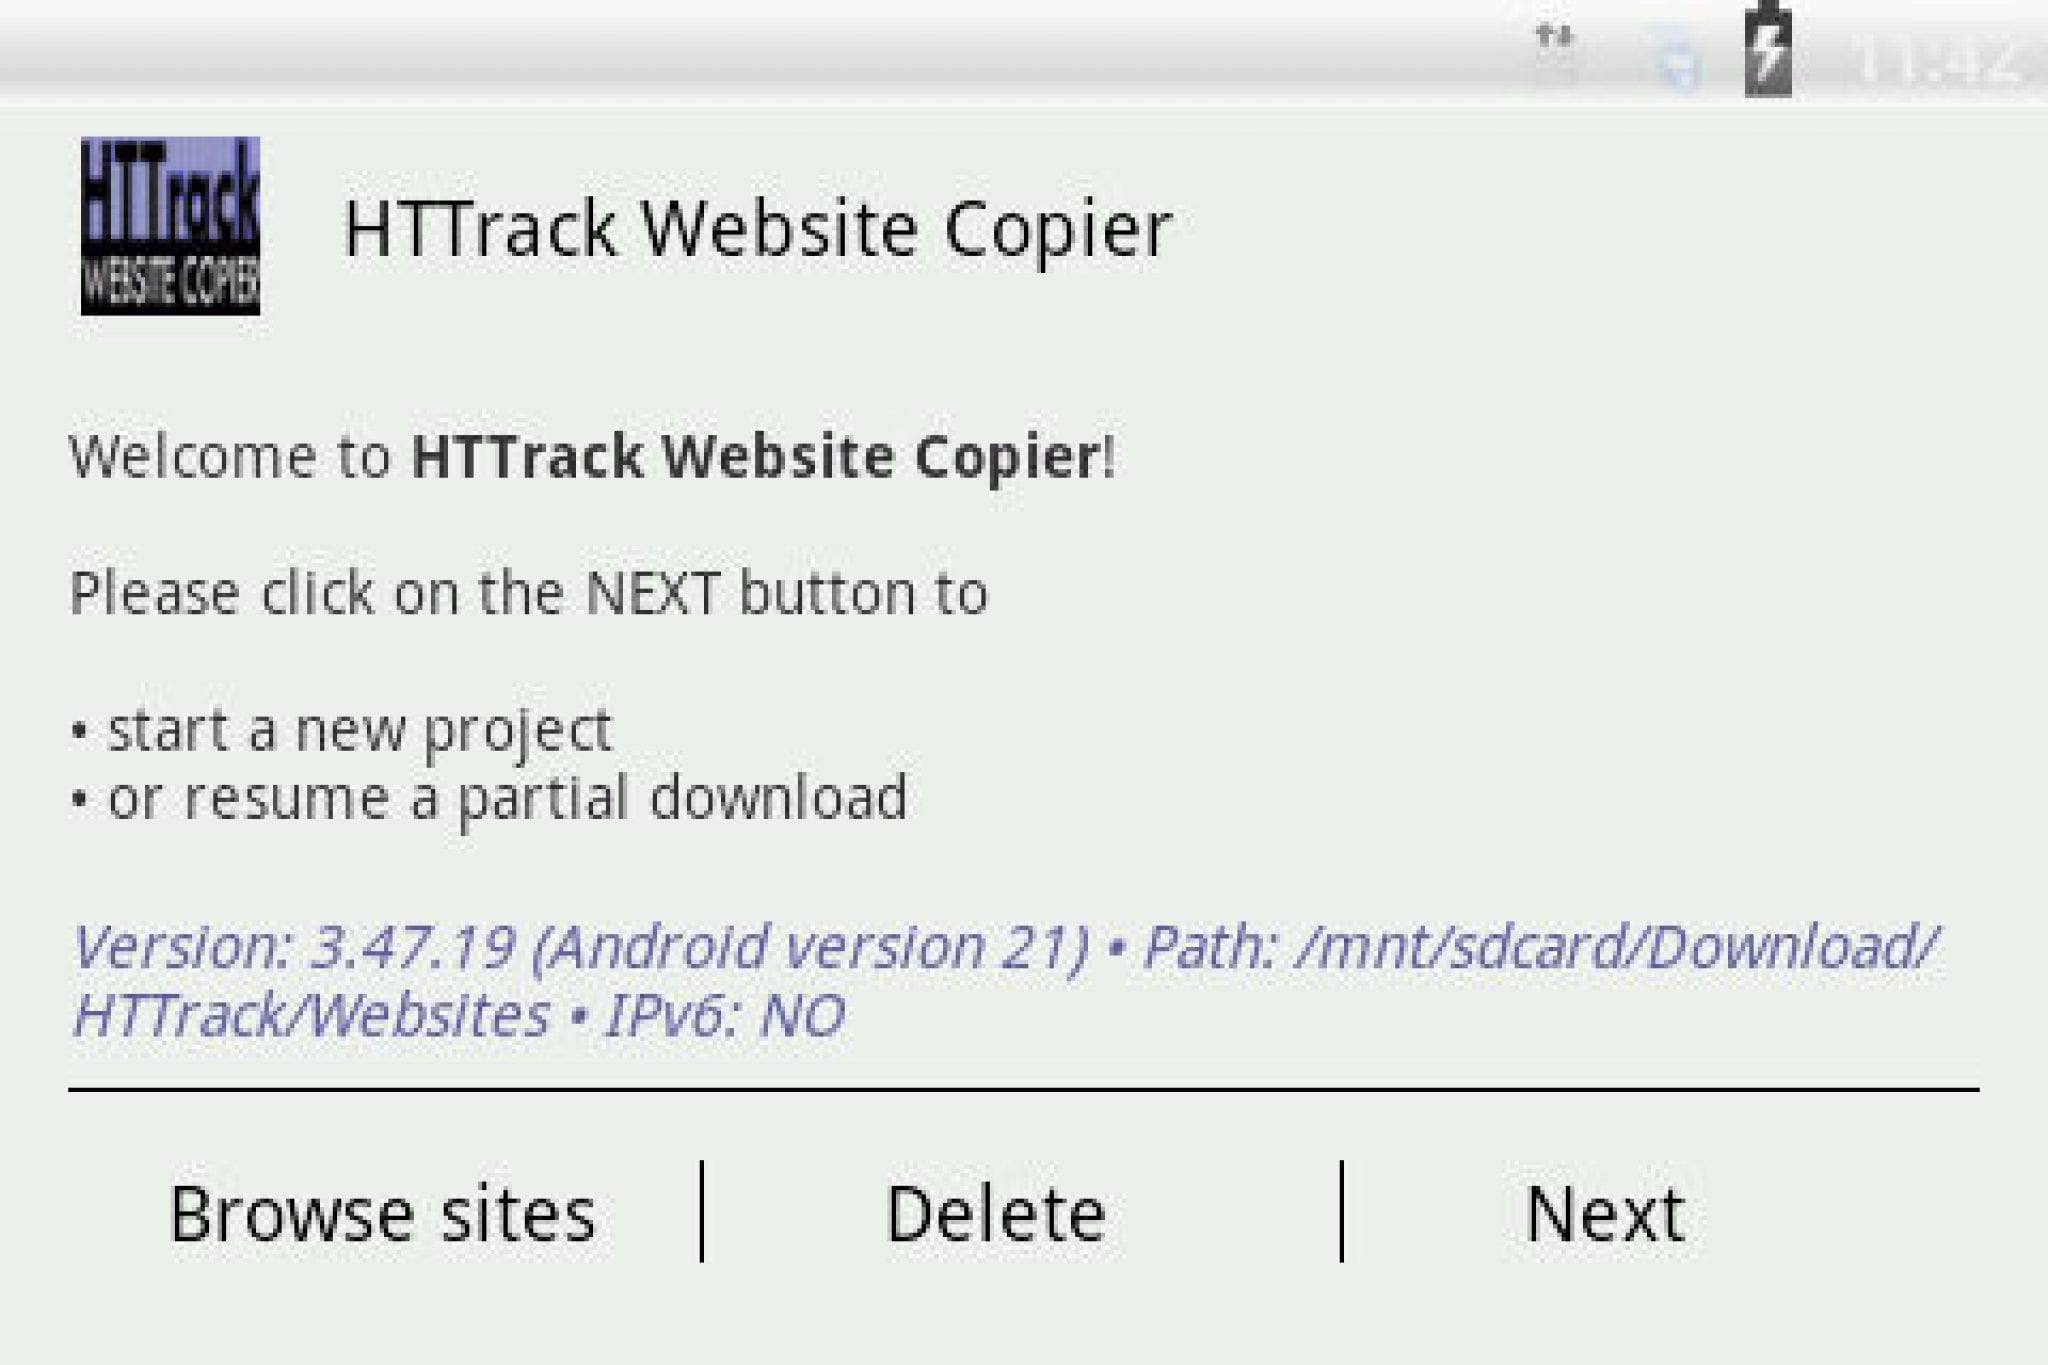The width and height of the screenshot is (2048, 1365).
Task: Tap the welcome heading text
Action: pos(590,460)
